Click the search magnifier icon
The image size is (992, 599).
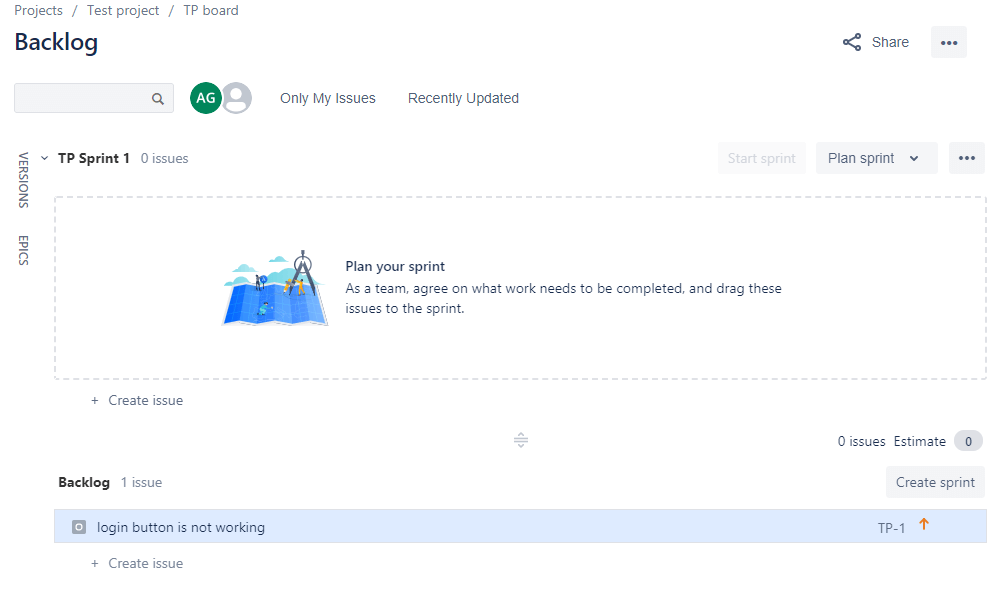coord(158,99)
